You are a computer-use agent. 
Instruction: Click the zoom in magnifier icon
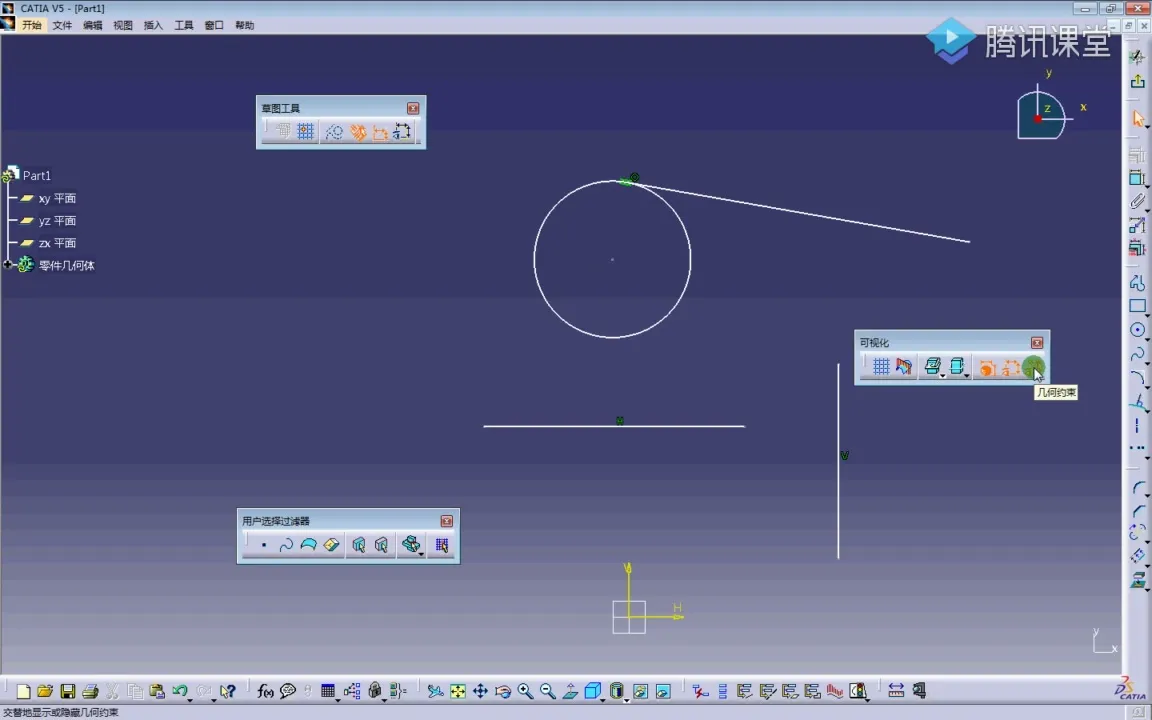[x=525, y=691]
